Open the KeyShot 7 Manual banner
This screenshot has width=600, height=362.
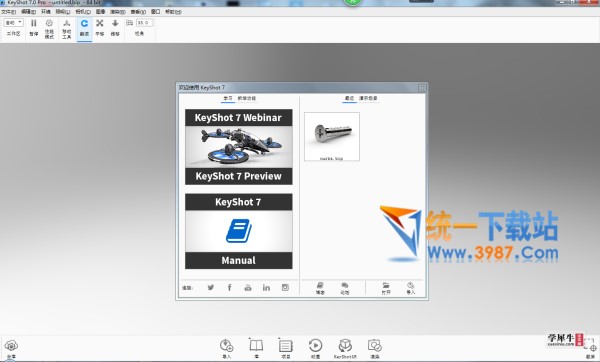239,231
